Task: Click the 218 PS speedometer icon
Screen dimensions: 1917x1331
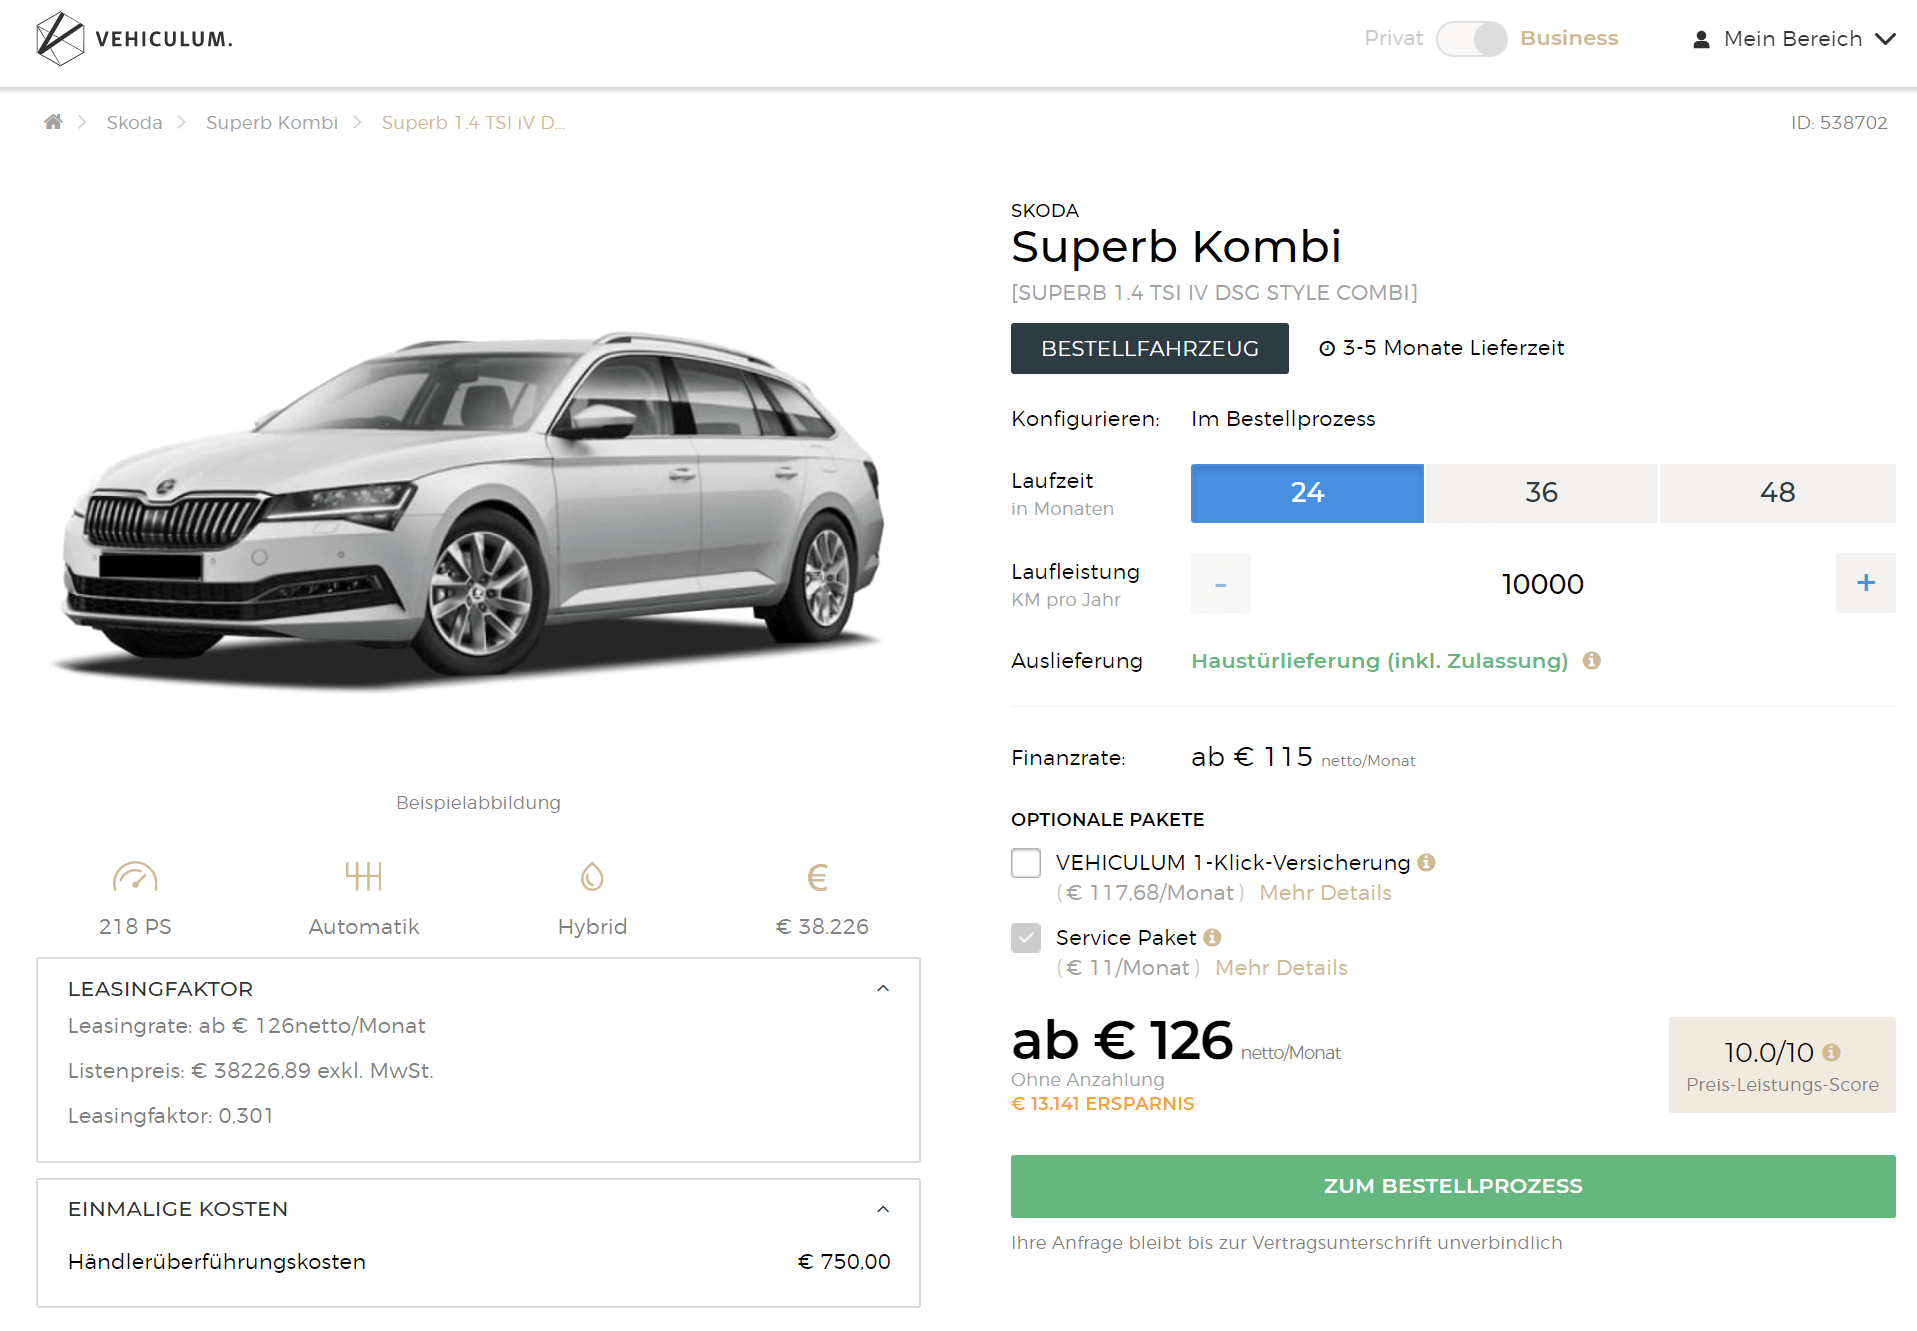Action: [135, 877]
